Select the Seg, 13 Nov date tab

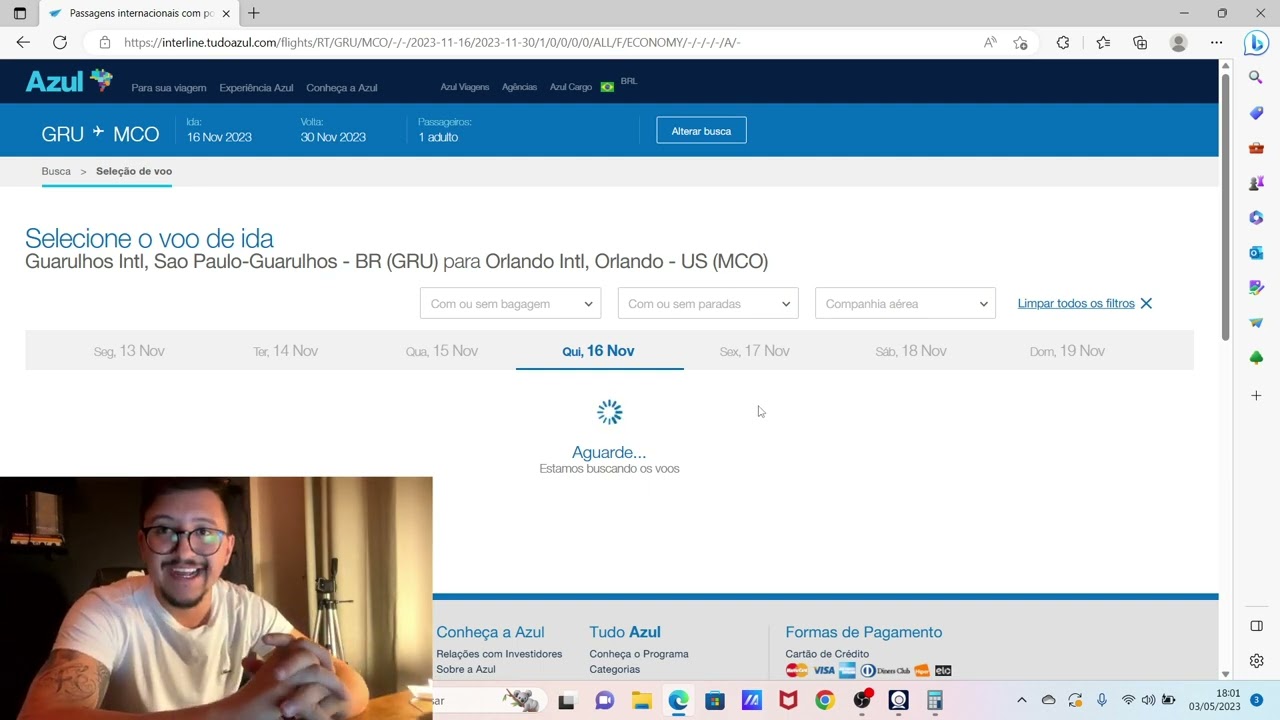coord(129,351)
